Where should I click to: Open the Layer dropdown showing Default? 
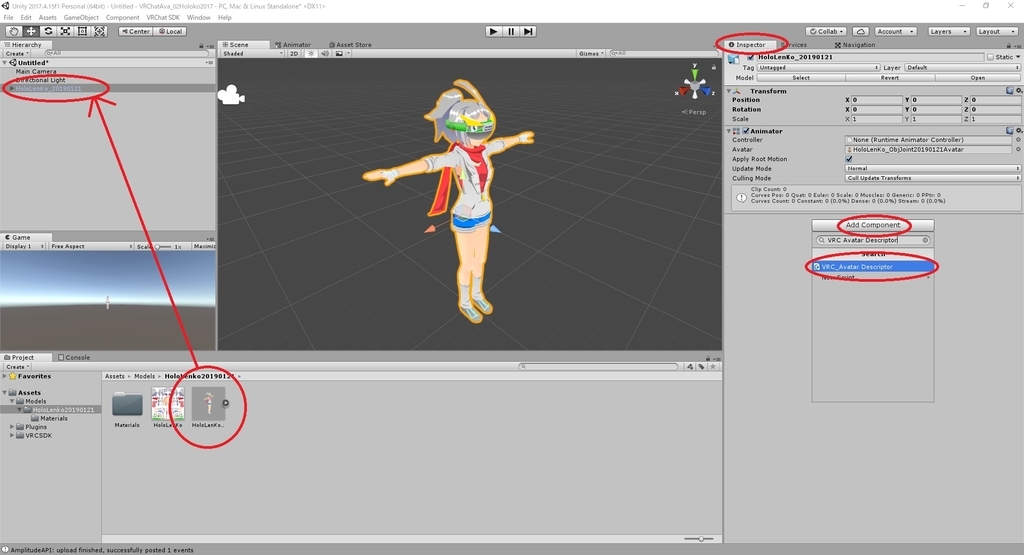[962, 68]
